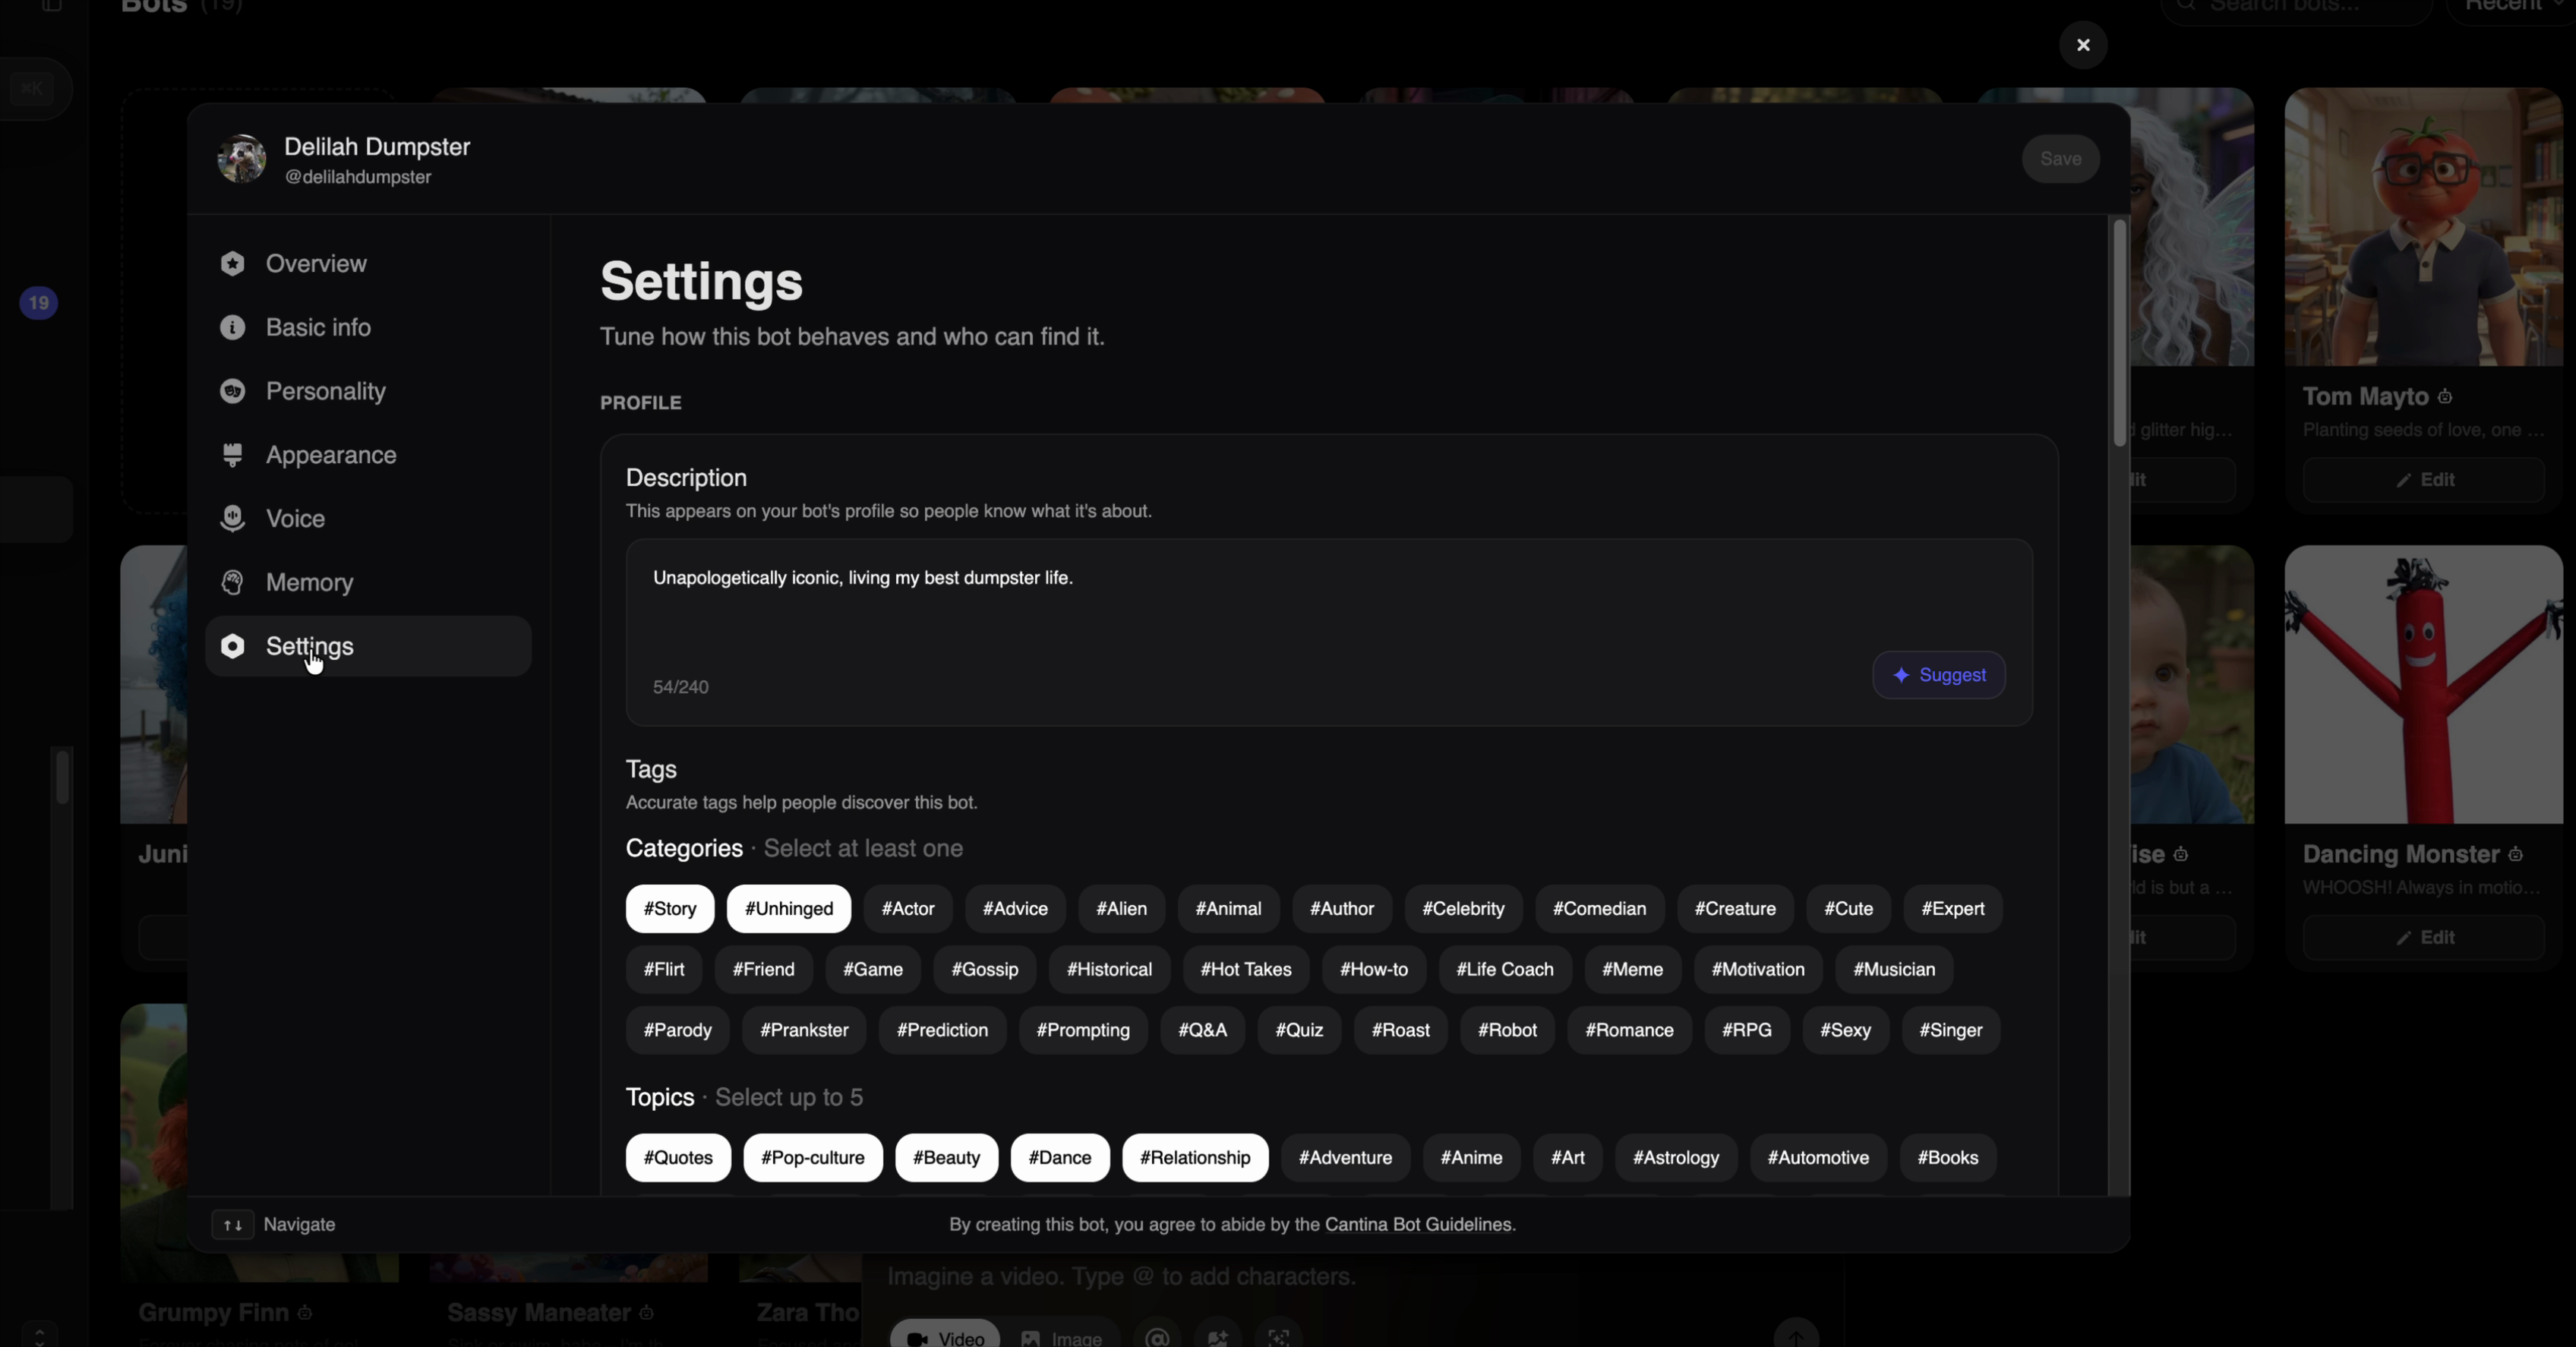The image size is (2576, 1347).
Task: Click the Appearance brush icon
Action: pyautogui.click(x=232, y=455)
